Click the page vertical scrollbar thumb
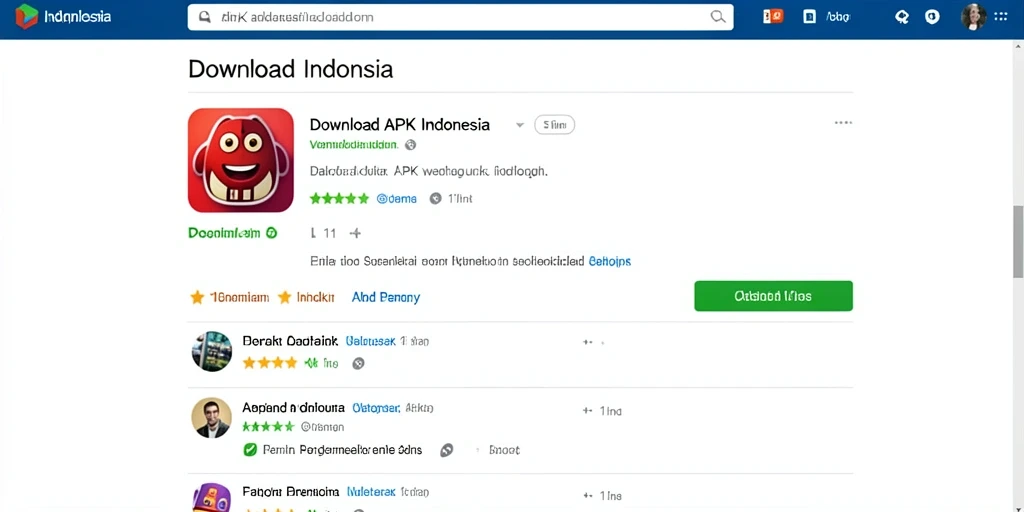 click(1018, 241)
